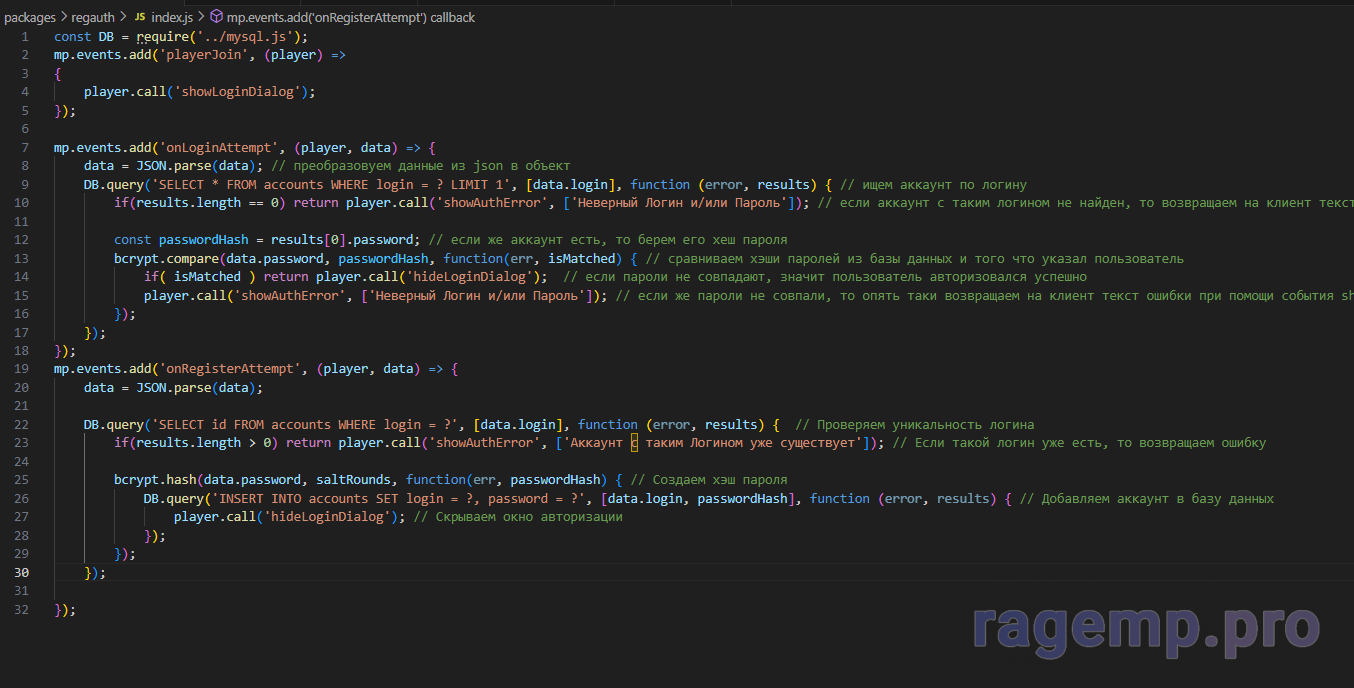This screenshot has width=1354, height=688.
Task: Click the ragemp.pro watermark
Action: tap(1146, 627)
